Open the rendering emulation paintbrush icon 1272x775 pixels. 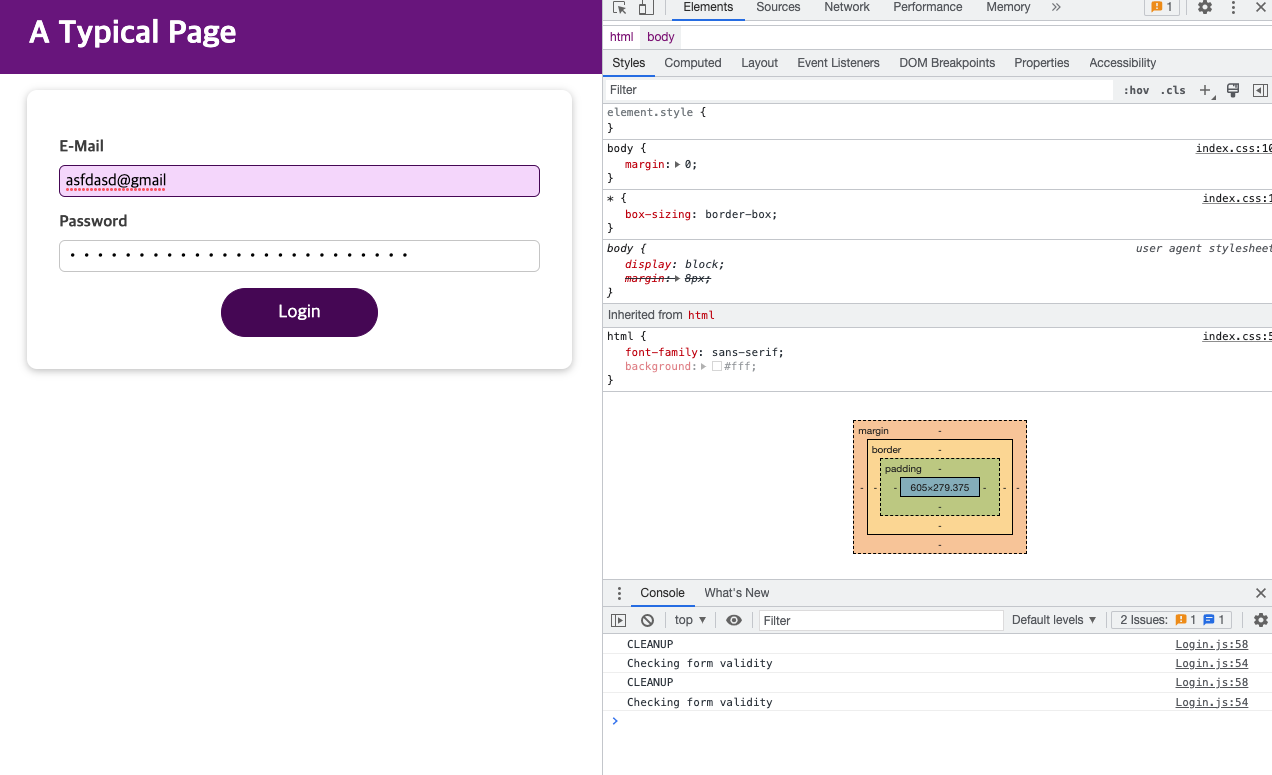tap(1233, 90)
